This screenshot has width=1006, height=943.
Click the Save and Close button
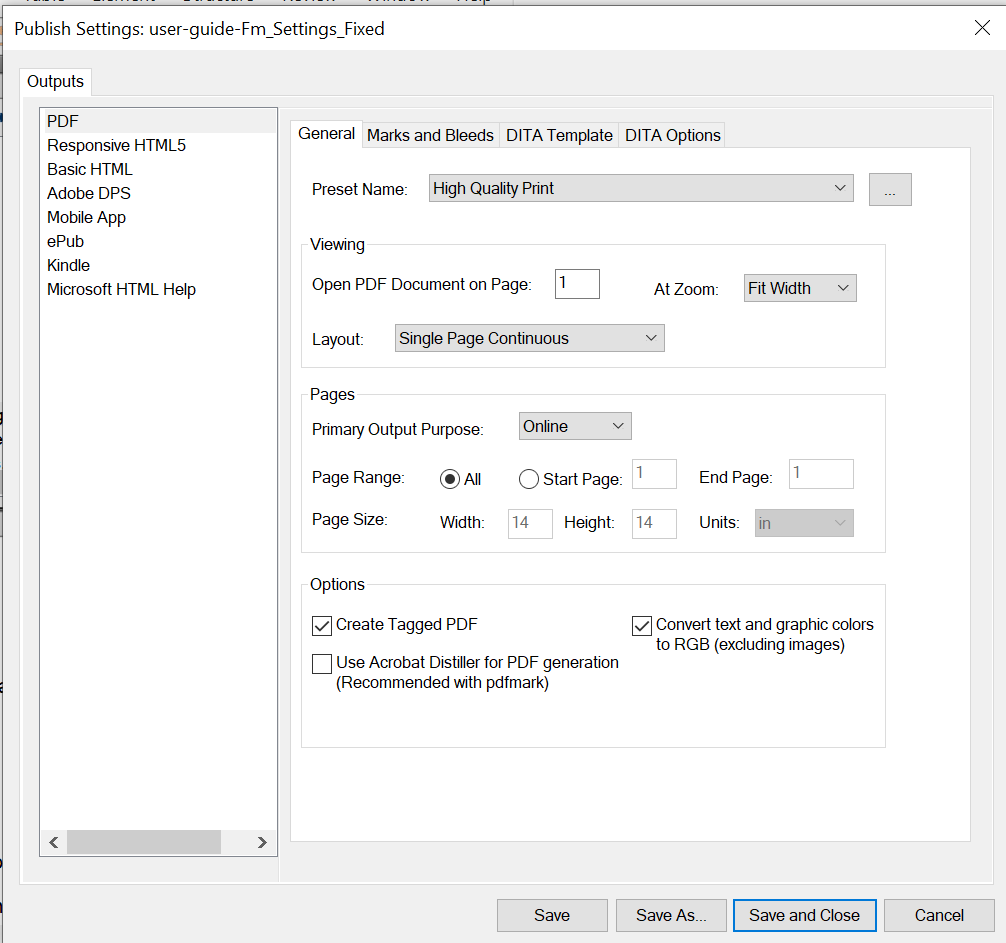(804, 915)
